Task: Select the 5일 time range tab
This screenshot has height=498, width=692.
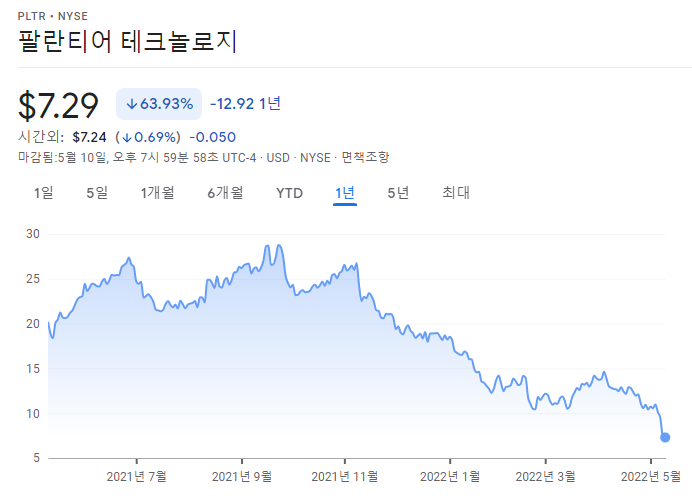Action: 97,193
